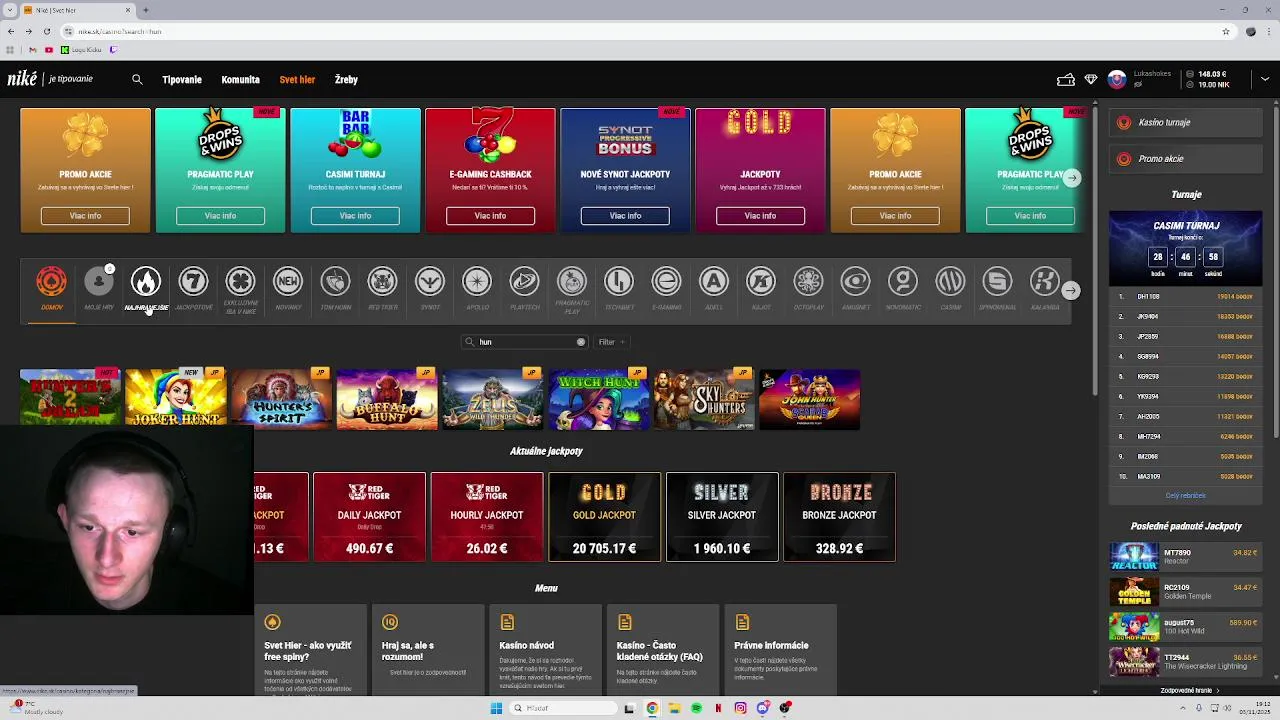Filter games by Apollo provider
The width and height of the screenshot is (1280, 720).
(x=477, y=289)
